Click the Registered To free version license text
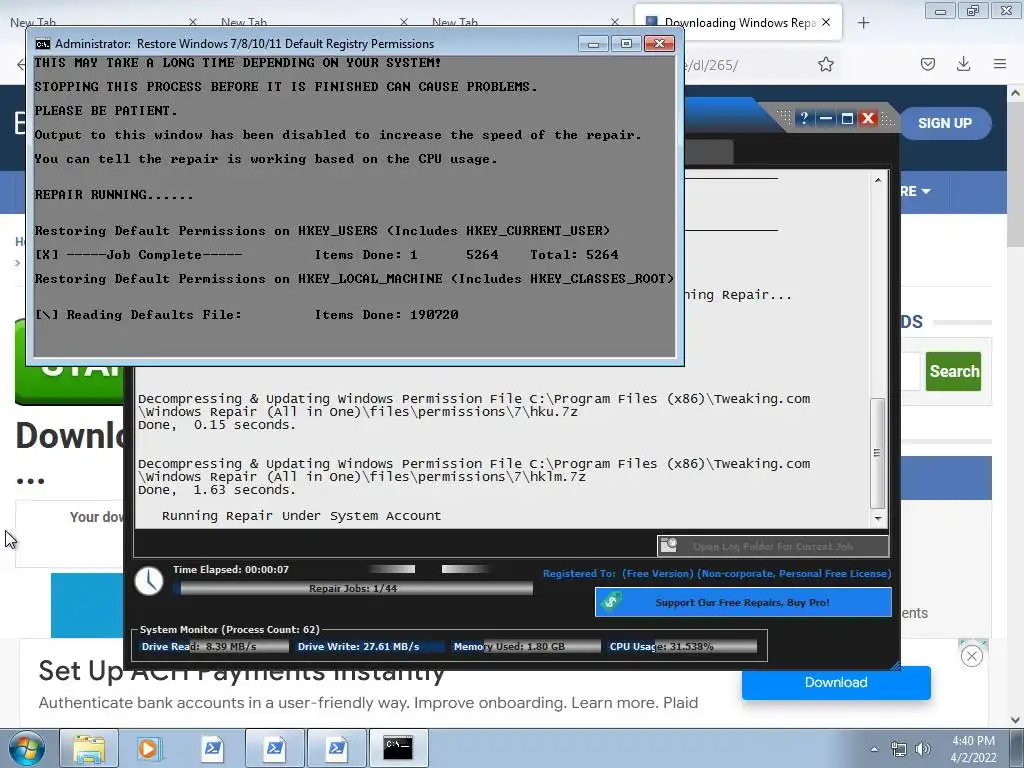The width and height of the screenshot is (1024, 768). click(716, 573)
